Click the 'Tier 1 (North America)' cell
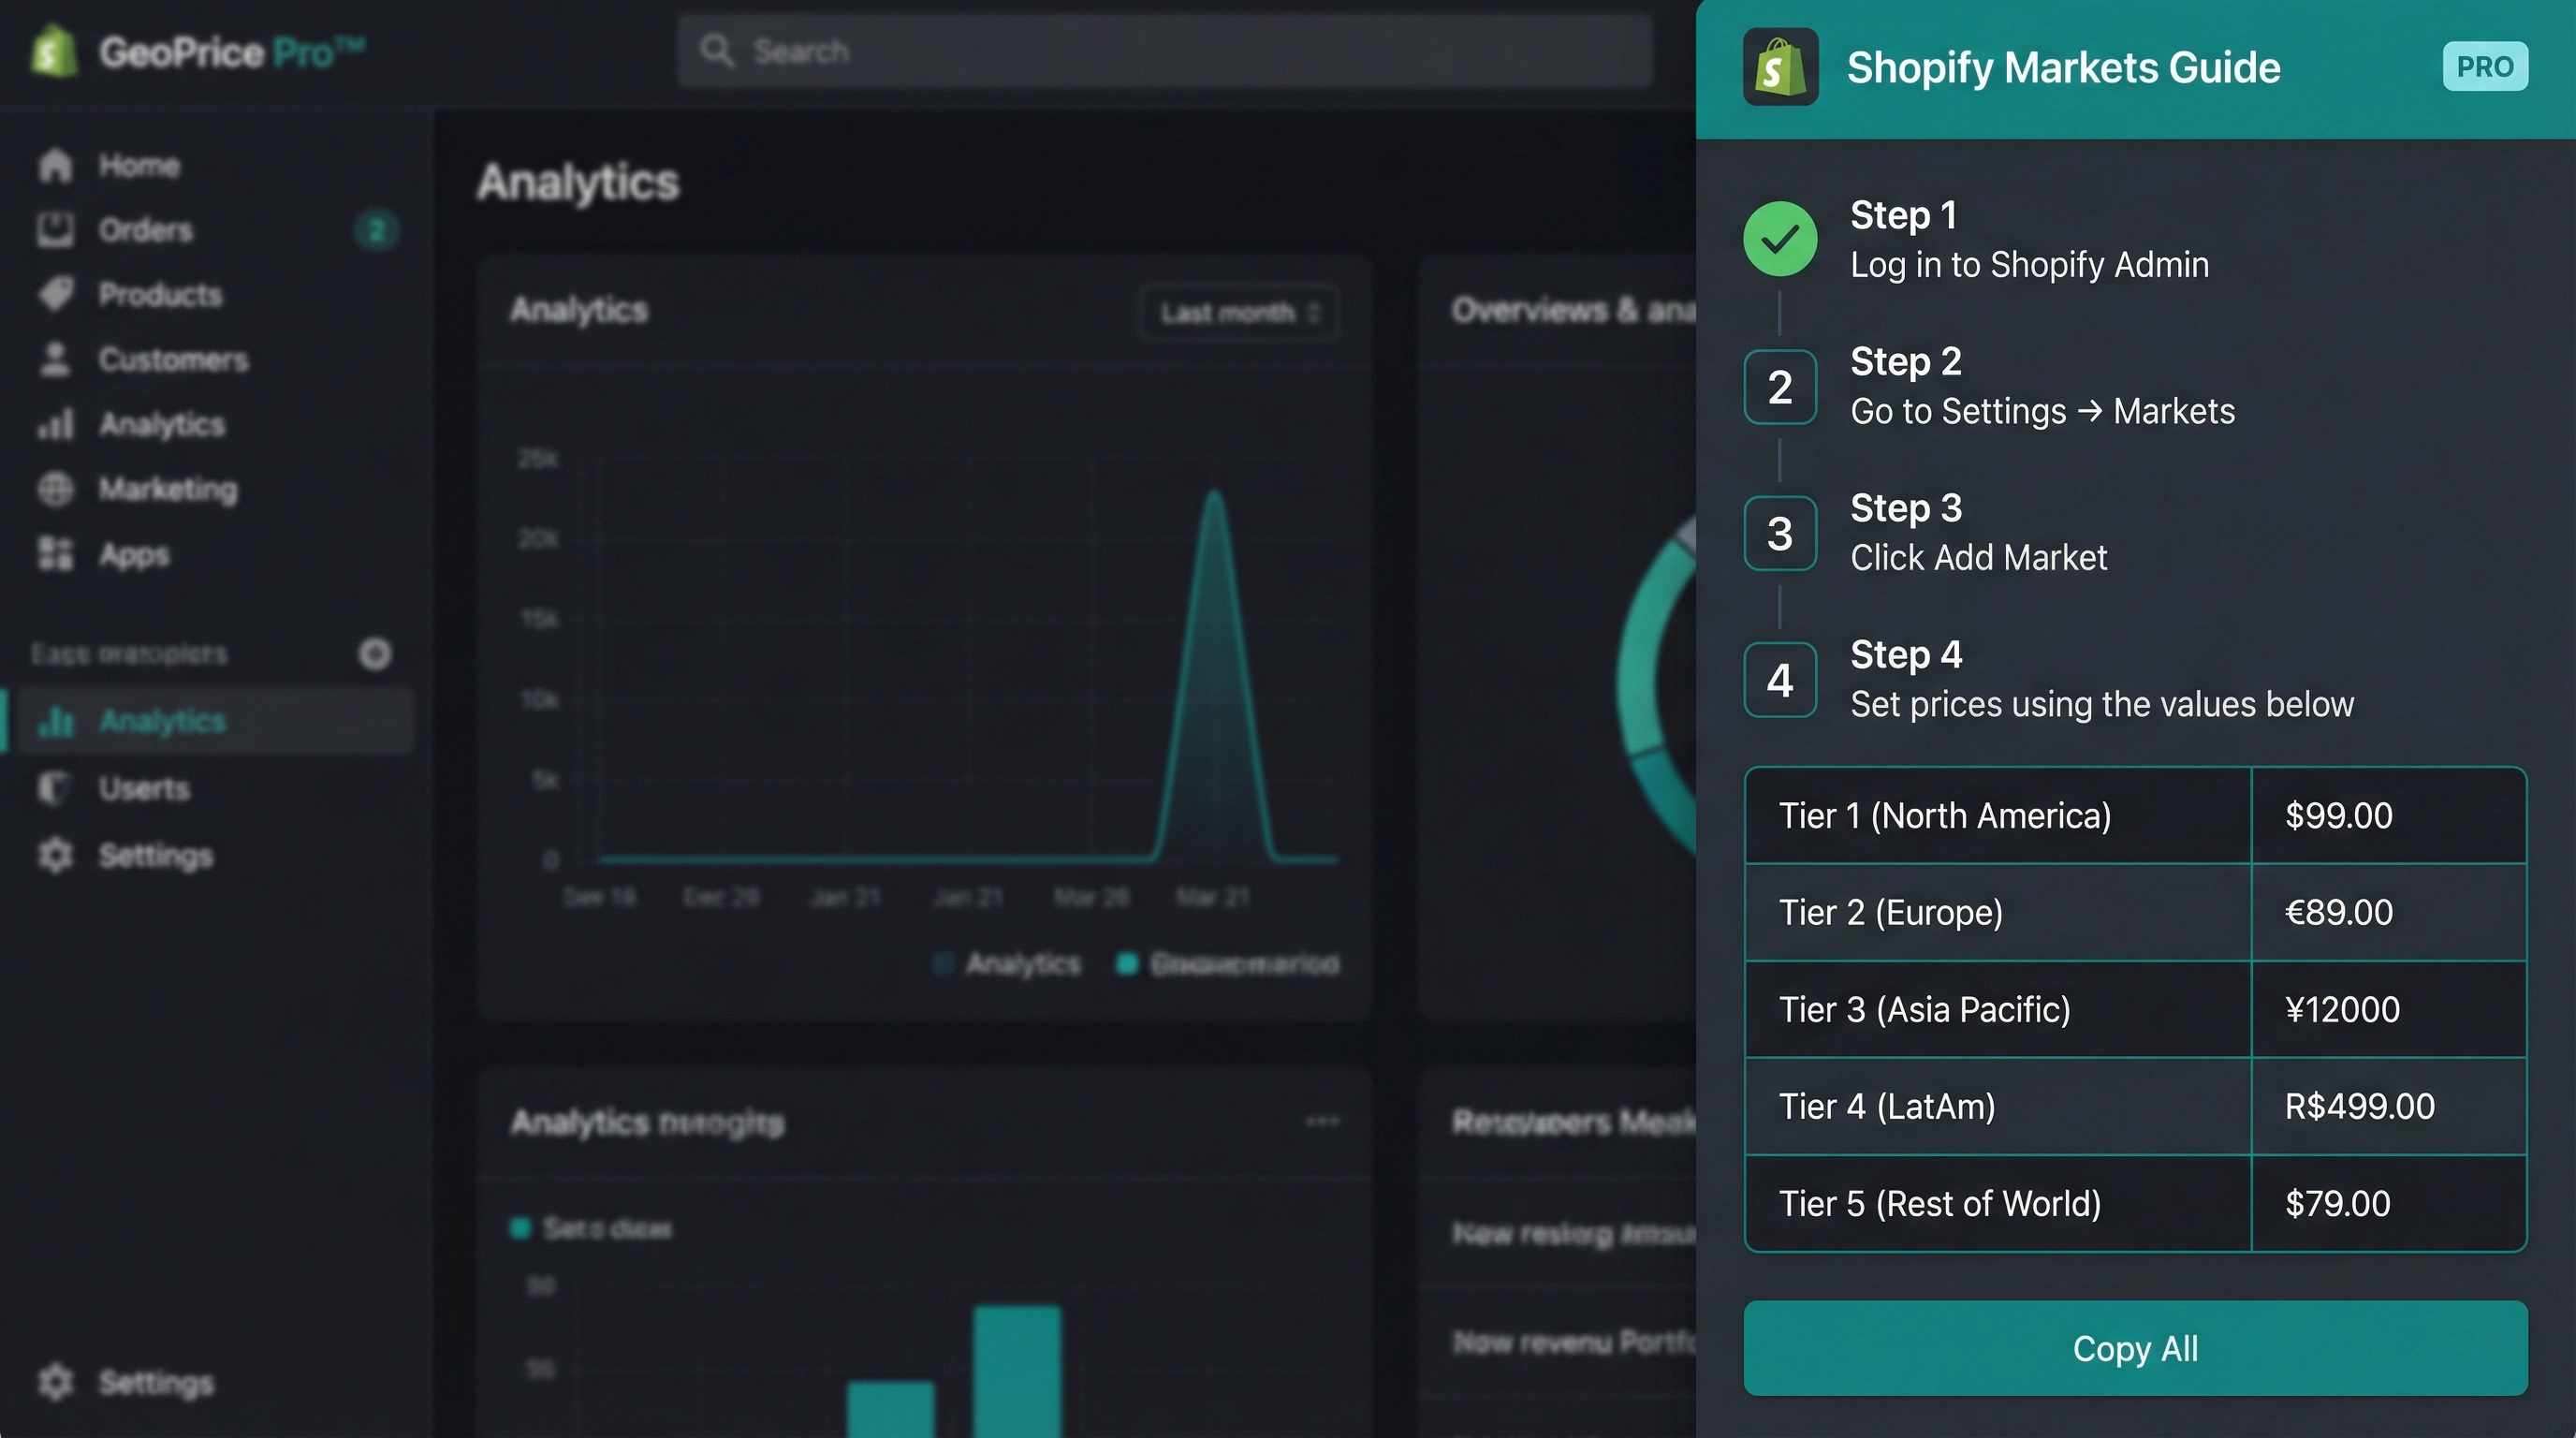Viewport: 2576px width, 1438px height. click(1998, 816)
